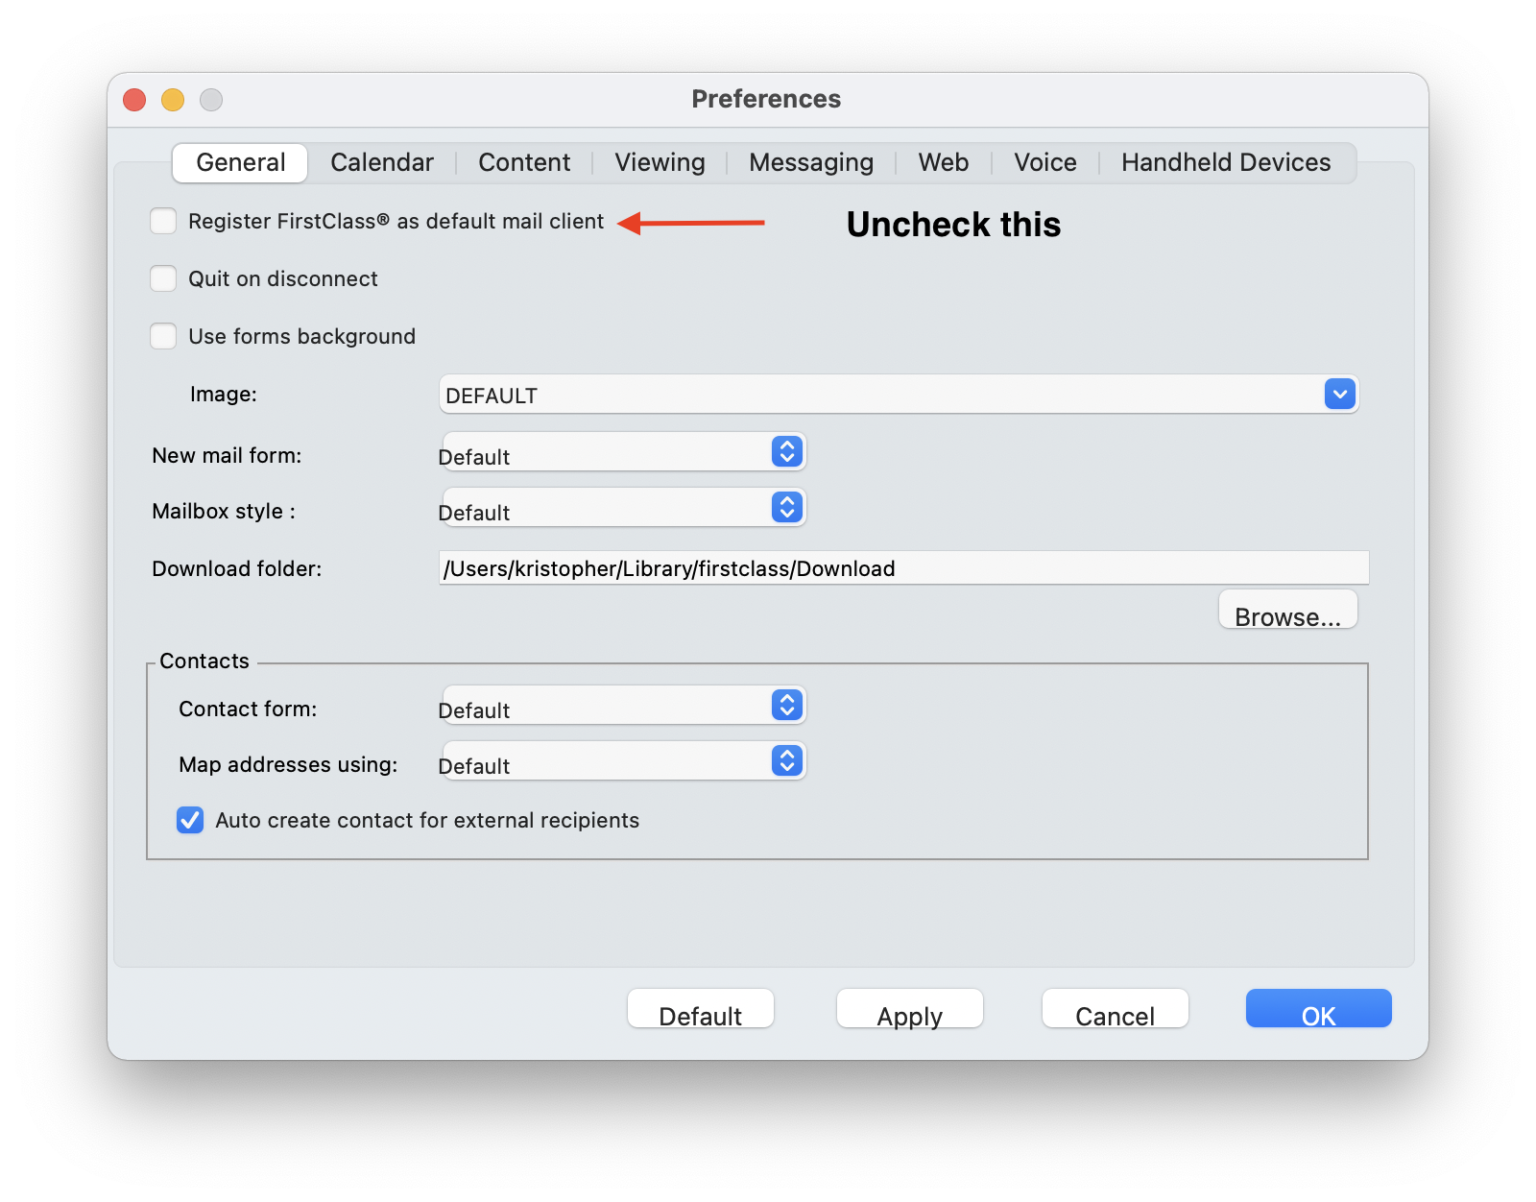The height and width of the screenshot is (1202, 1536).
Task: Toggle Register FirstClass as default mail client
Action: click(x=163, y=221)
